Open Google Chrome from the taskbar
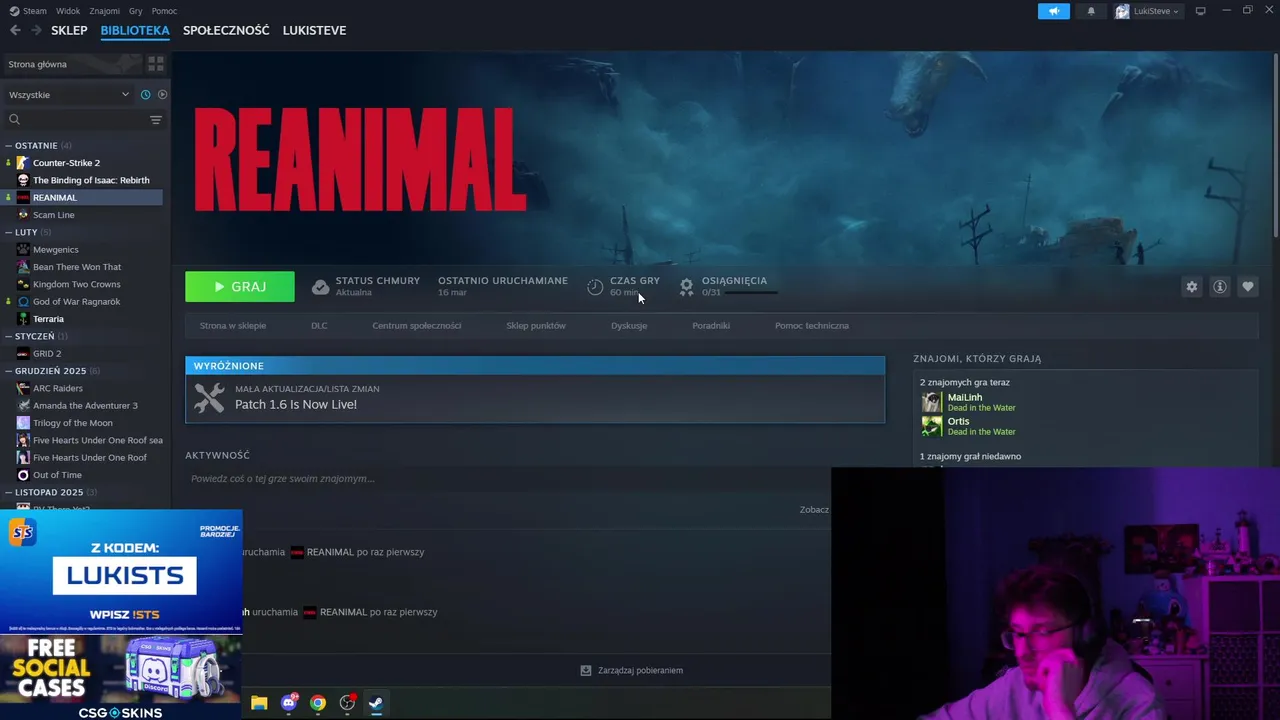The image size is (1280, 720). tap(318, 703)
